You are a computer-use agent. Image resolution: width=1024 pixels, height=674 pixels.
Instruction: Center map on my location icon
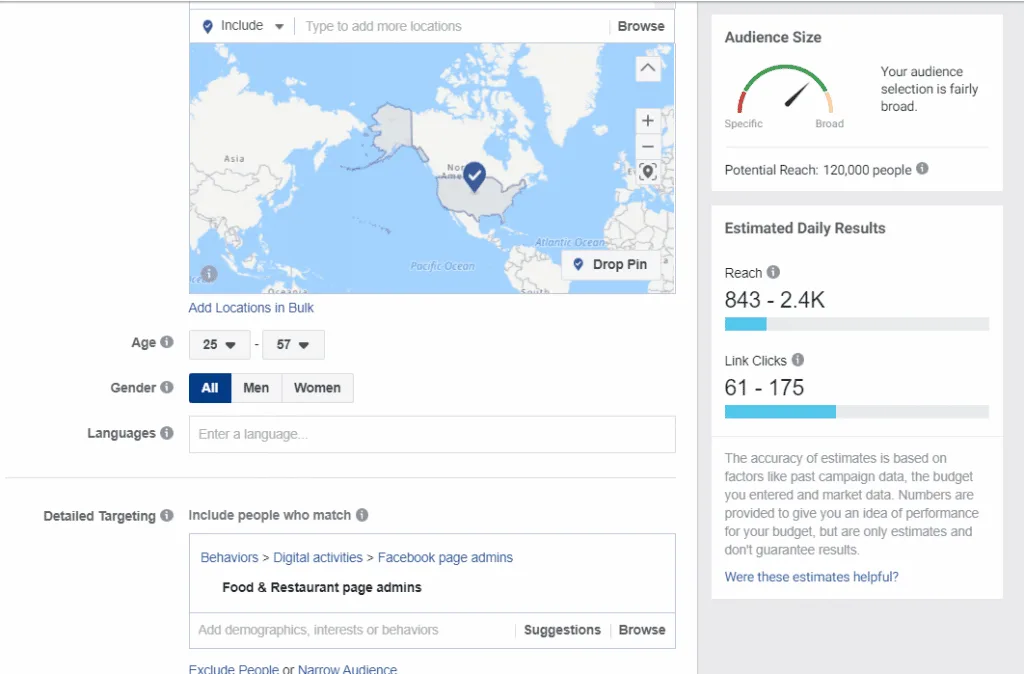[648, 172]
